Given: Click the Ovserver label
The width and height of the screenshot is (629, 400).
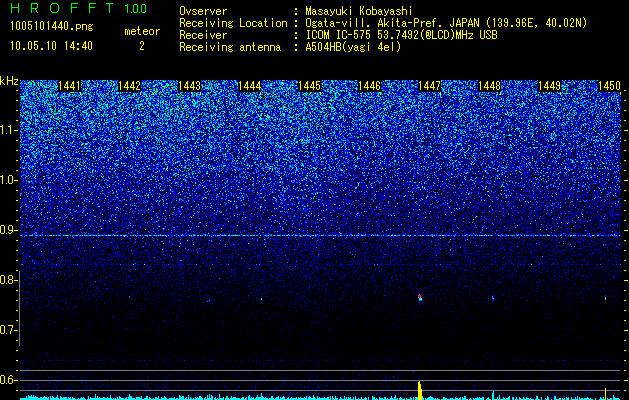Looking at the screenshot, I should pyautogui.click(x=203, y=11).
